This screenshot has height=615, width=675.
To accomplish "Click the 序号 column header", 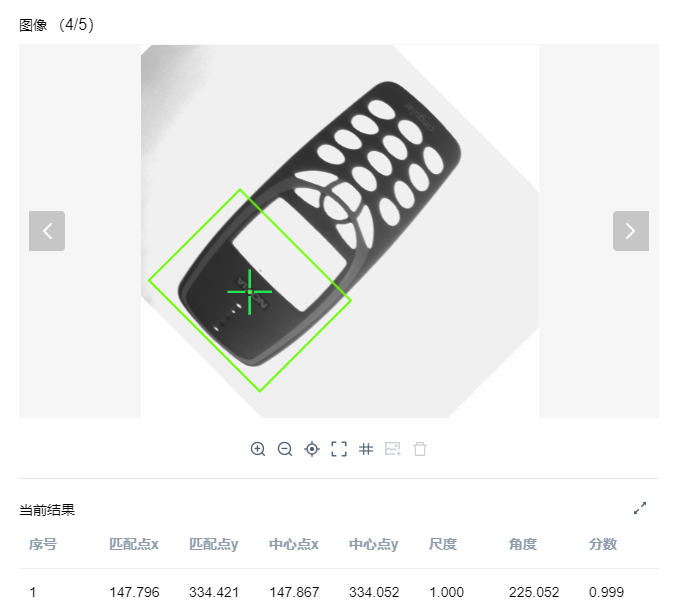I will click(x=43, y=544).
